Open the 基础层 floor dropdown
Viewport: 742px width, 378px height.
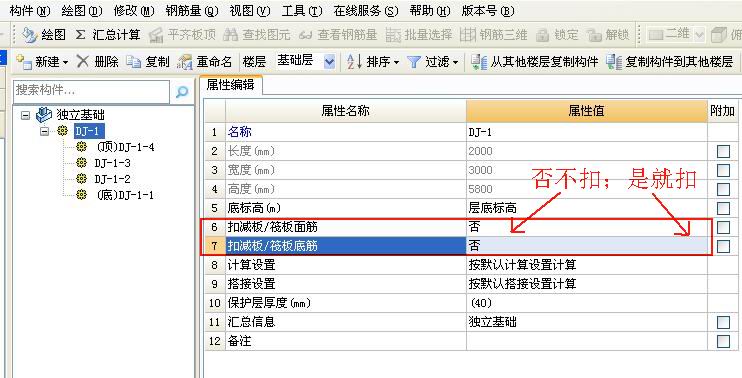pos(329,62)
